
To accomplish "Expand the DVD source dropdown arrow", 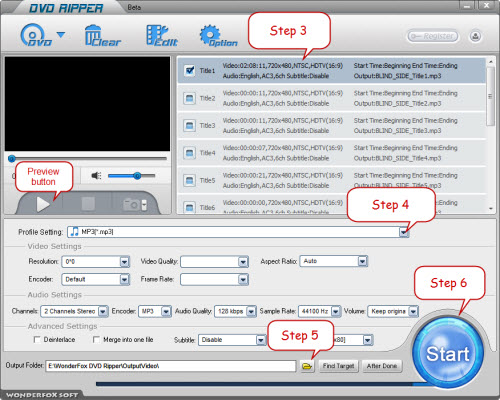I will coord(61,34).
